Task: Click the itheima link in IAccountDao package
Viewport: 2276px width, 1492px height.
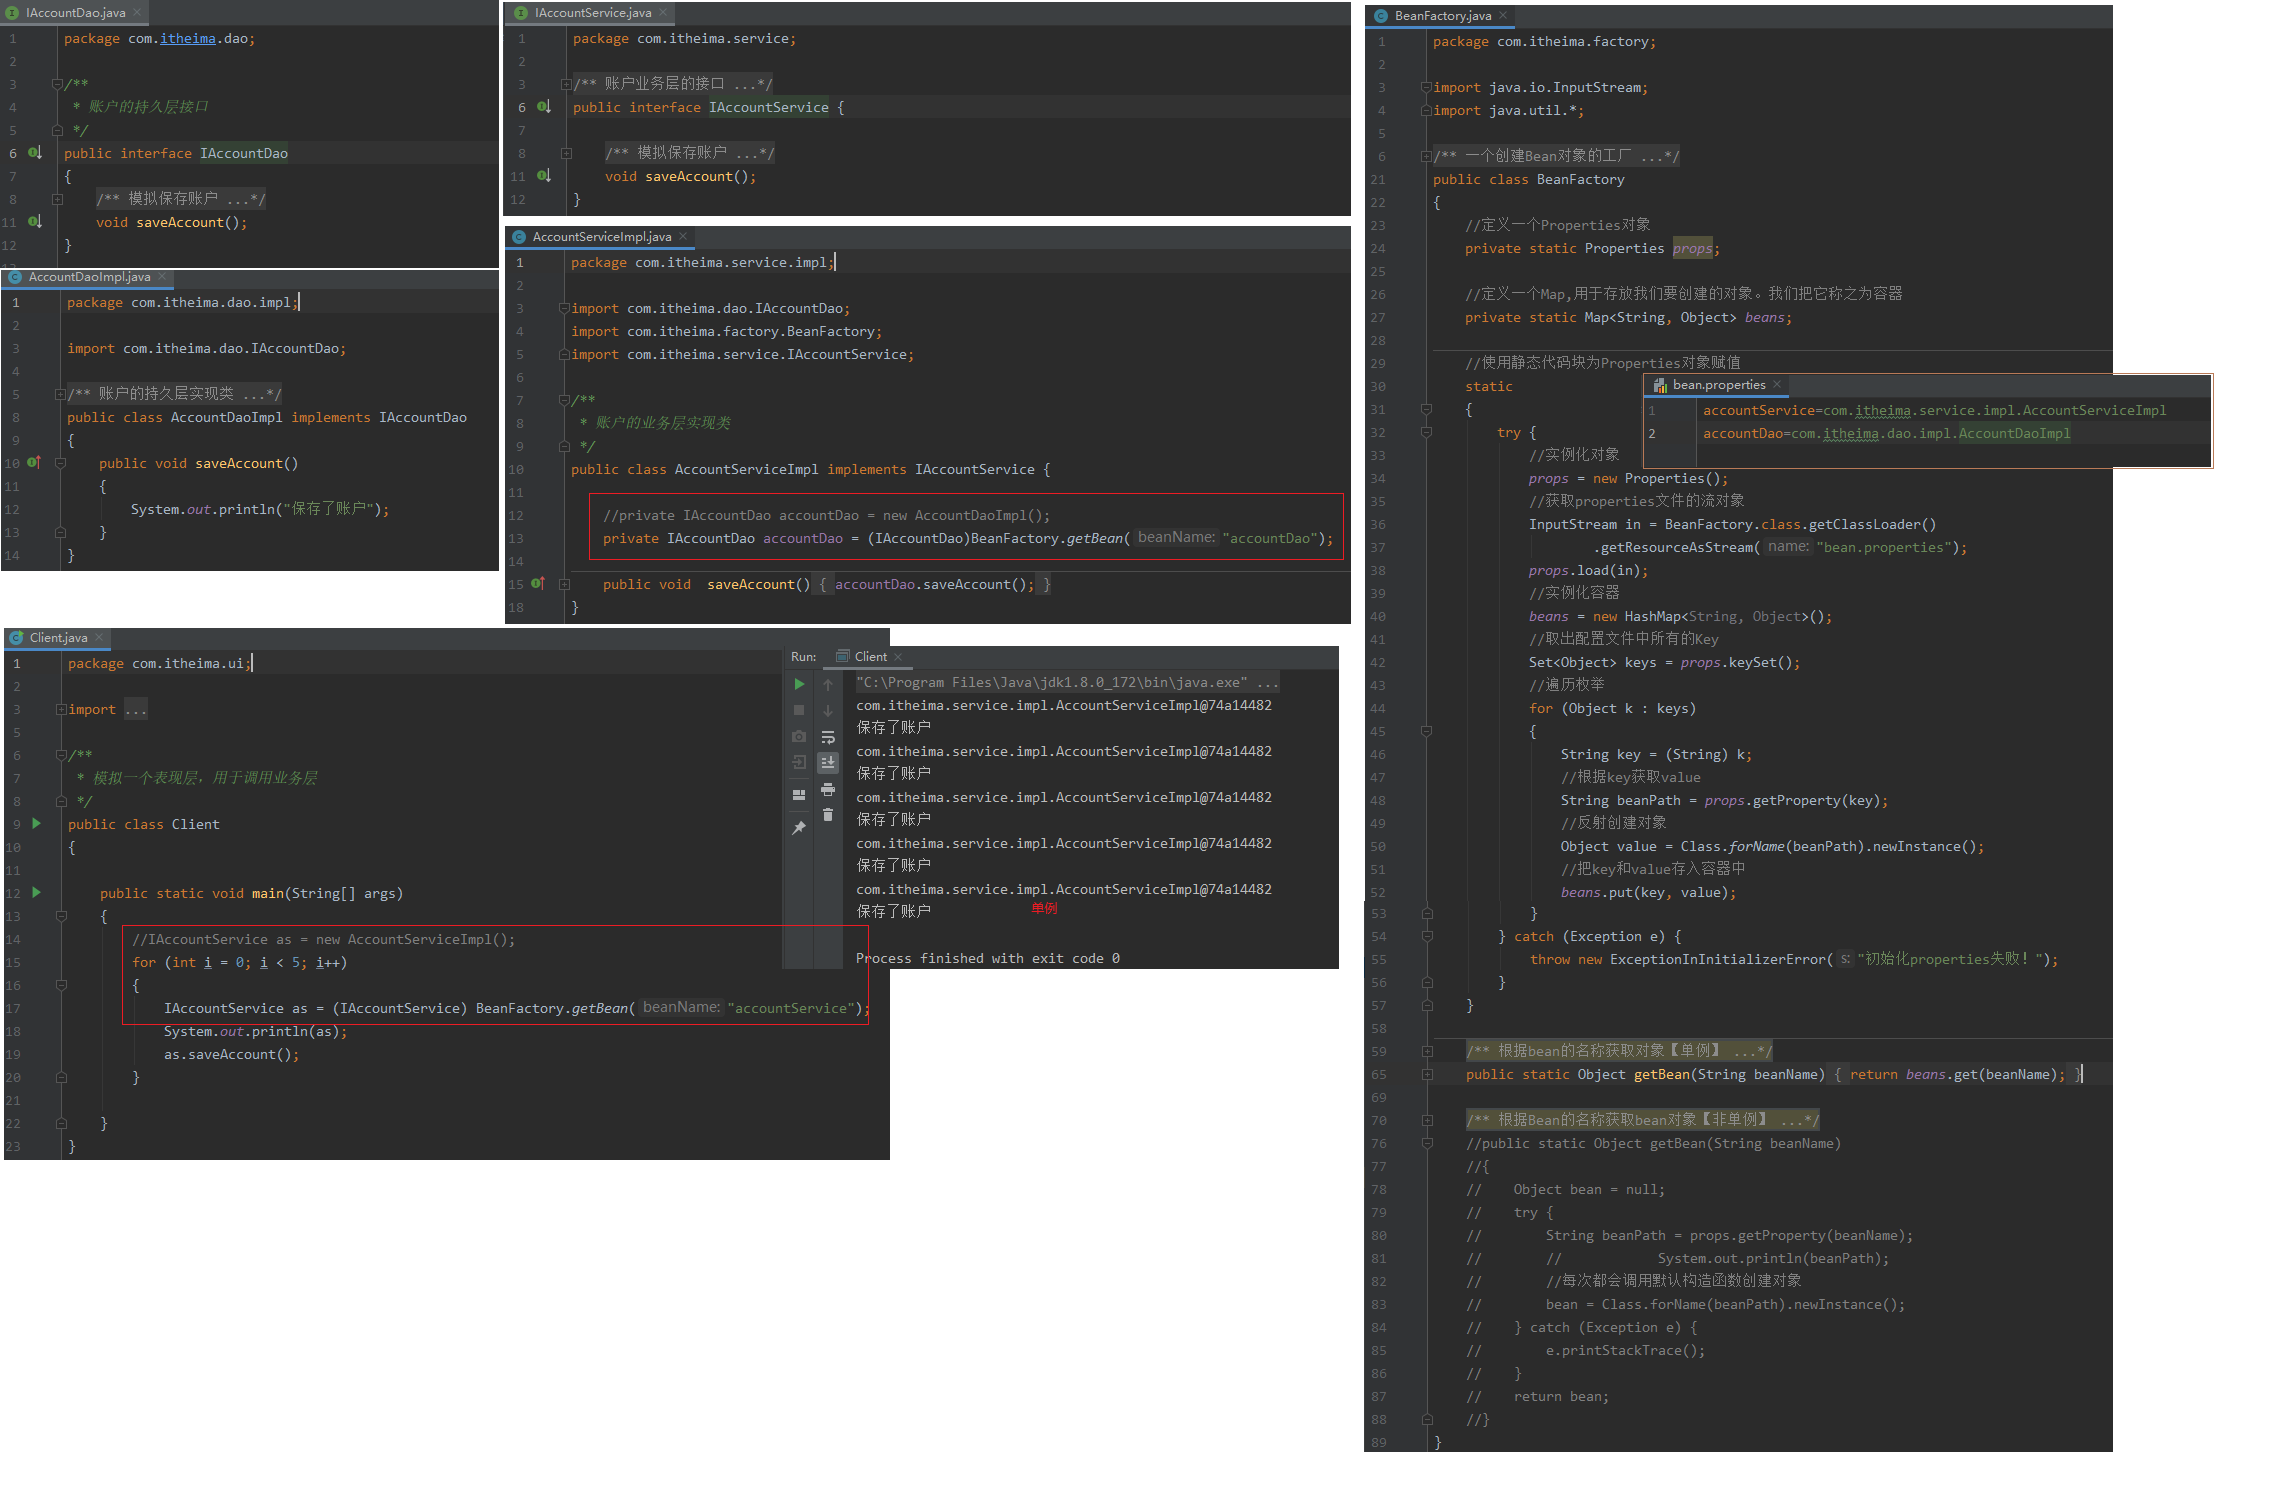Action: point(188,38)
